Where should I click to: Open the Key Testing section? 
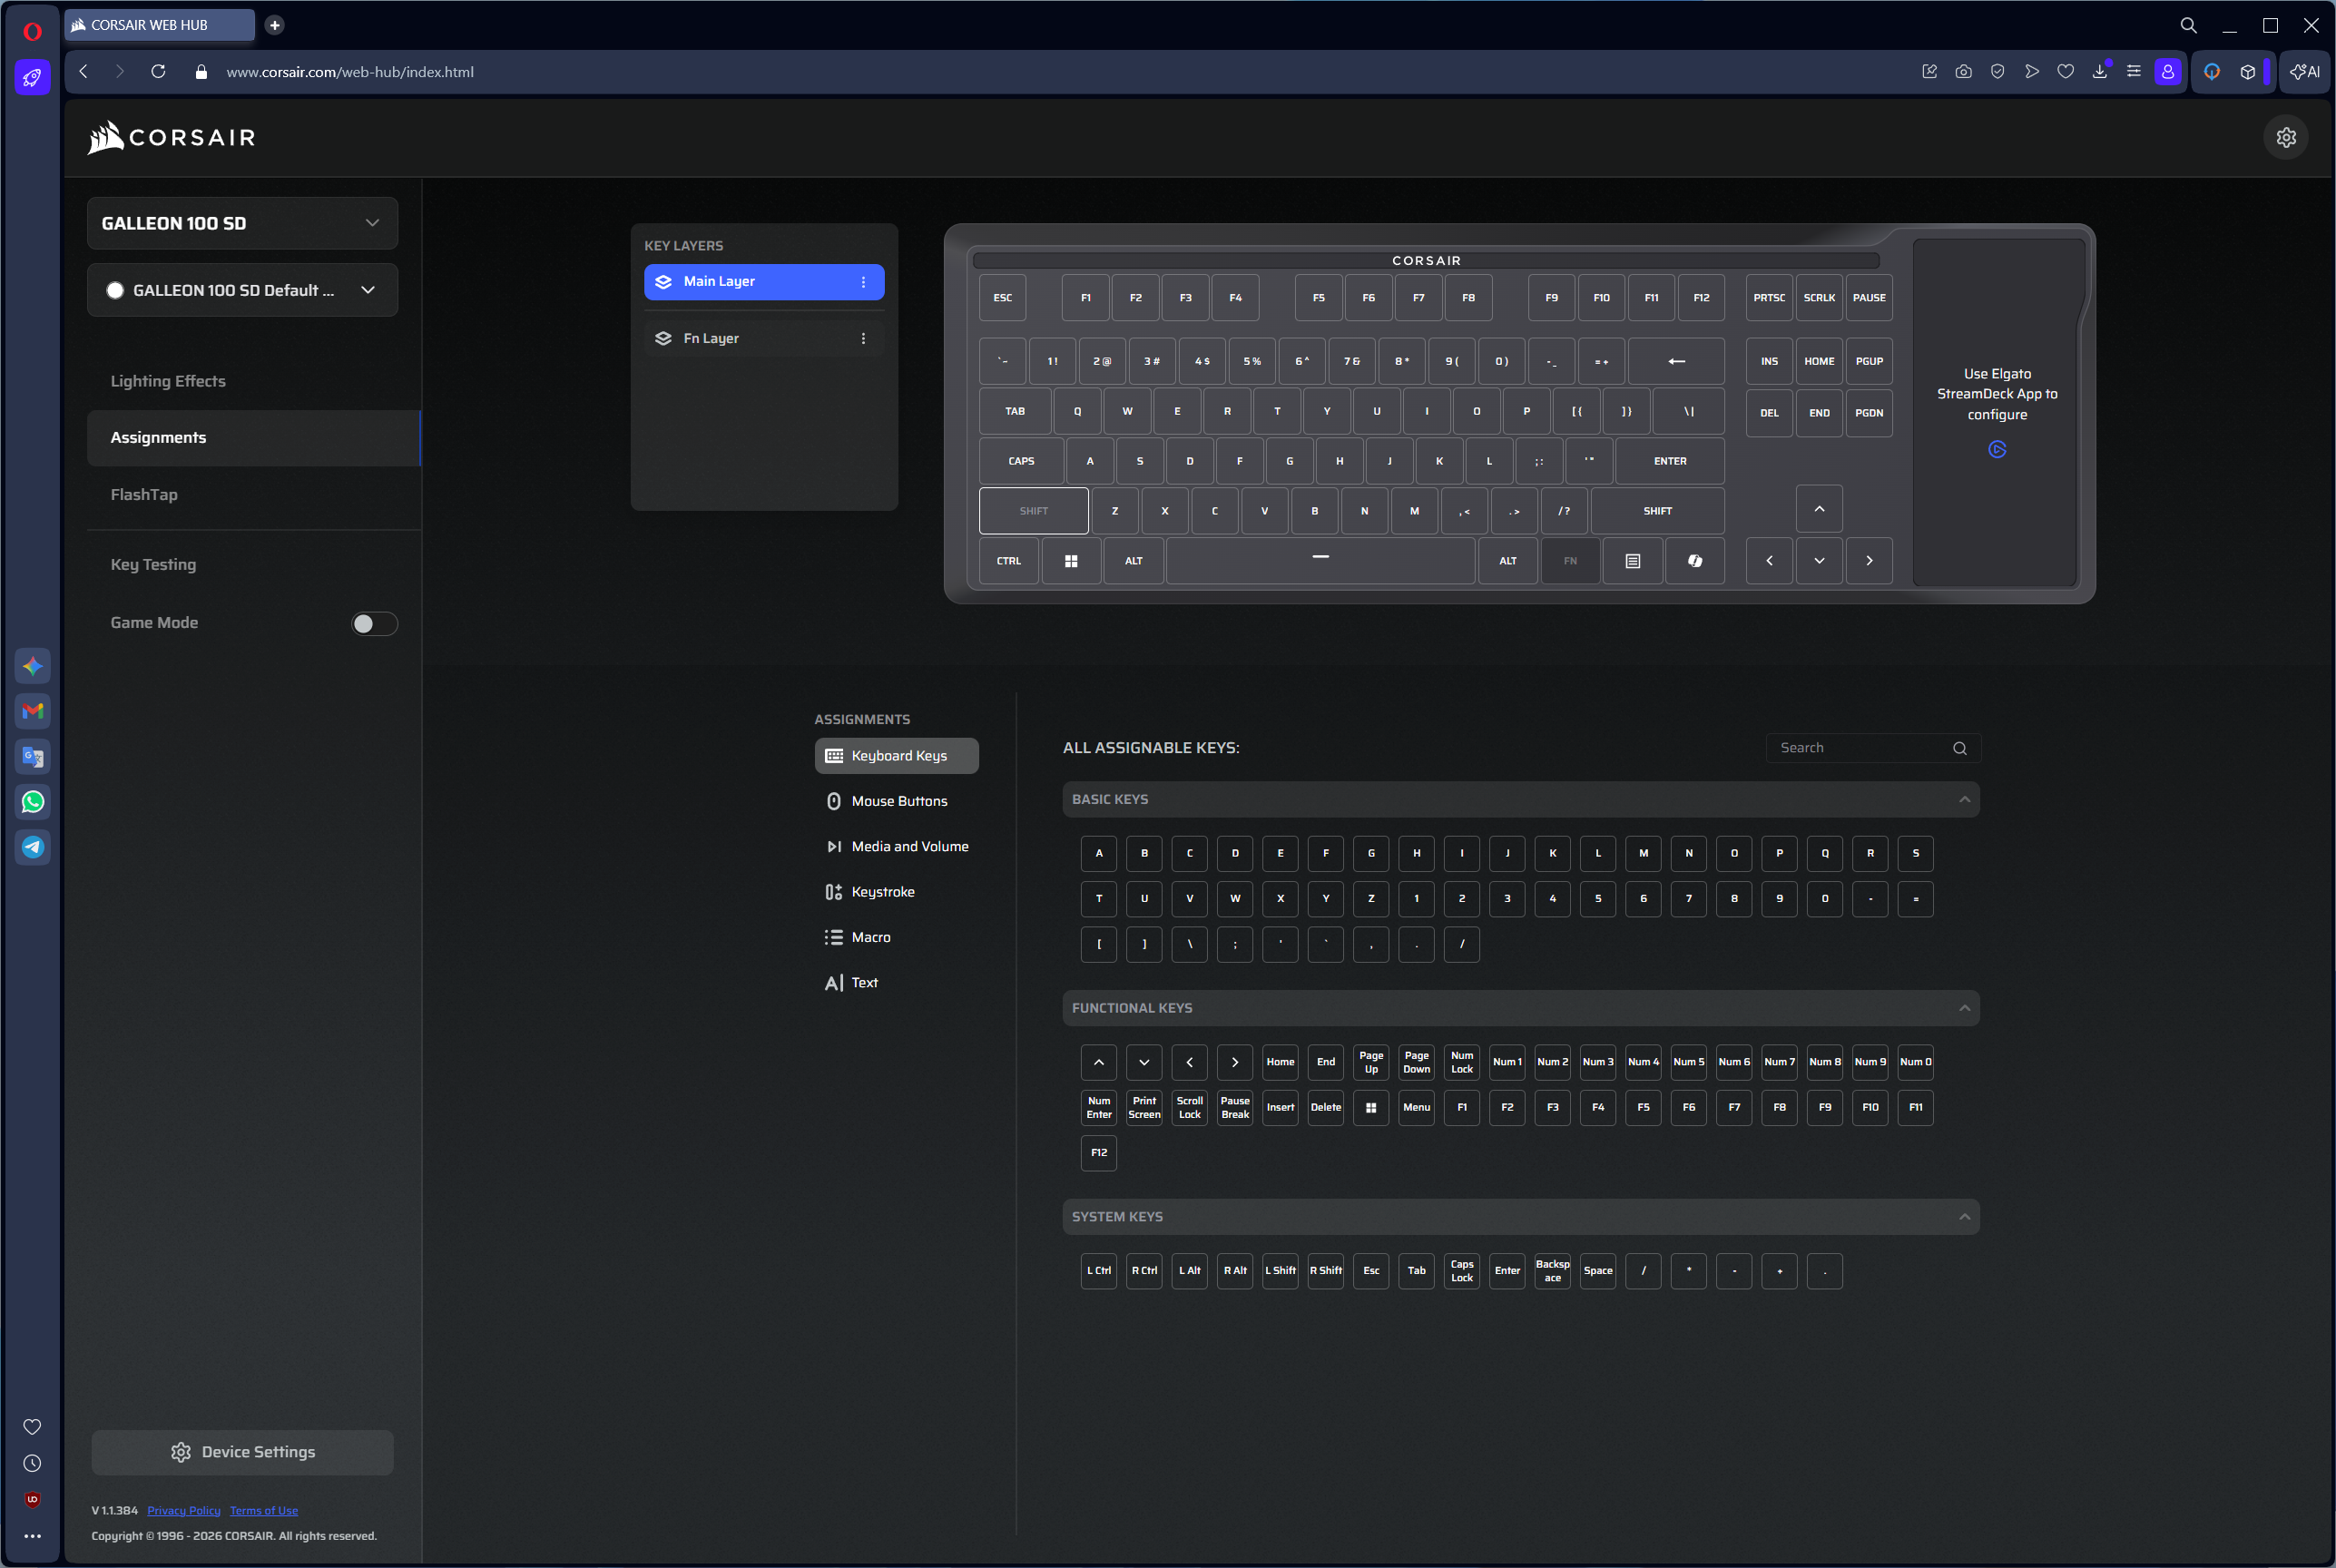(x=153, y=564)
